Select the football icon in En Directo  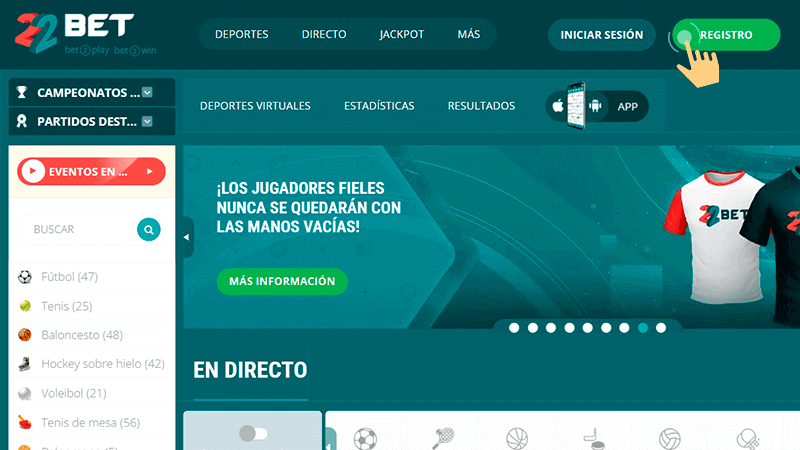coord(365,438)
